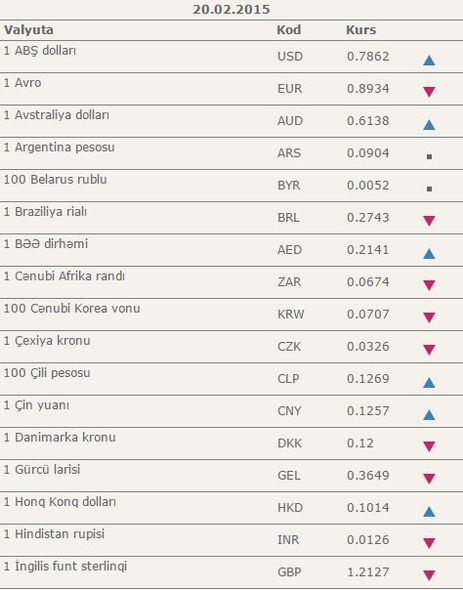This screenshot has width=463, height=590.
Task: Click the Kod column header
Action: [289, 30]
